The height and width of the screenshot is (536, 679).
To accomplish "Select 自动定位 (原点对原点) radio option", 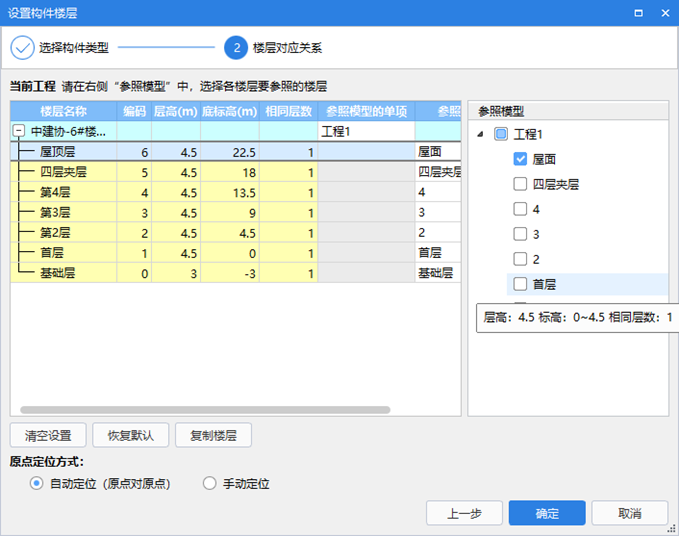I will coord(37,484).
